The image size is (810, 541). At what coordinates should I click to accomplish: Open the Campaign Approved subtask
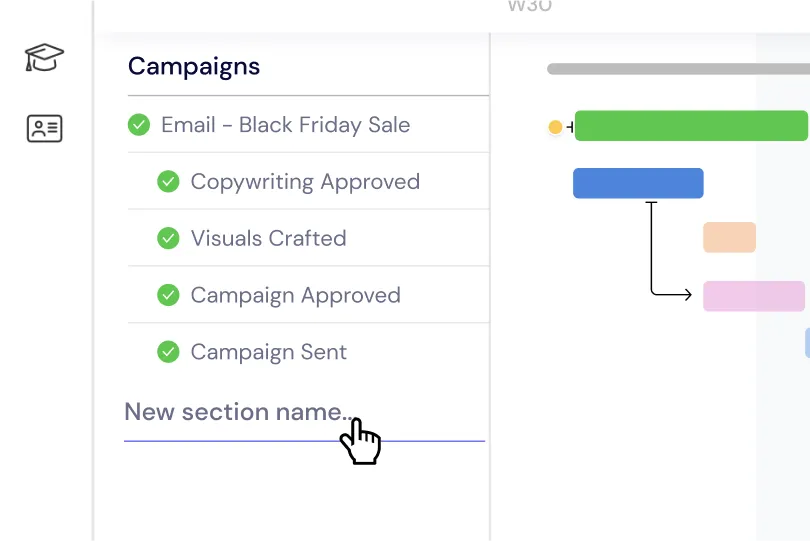[295, 295]
